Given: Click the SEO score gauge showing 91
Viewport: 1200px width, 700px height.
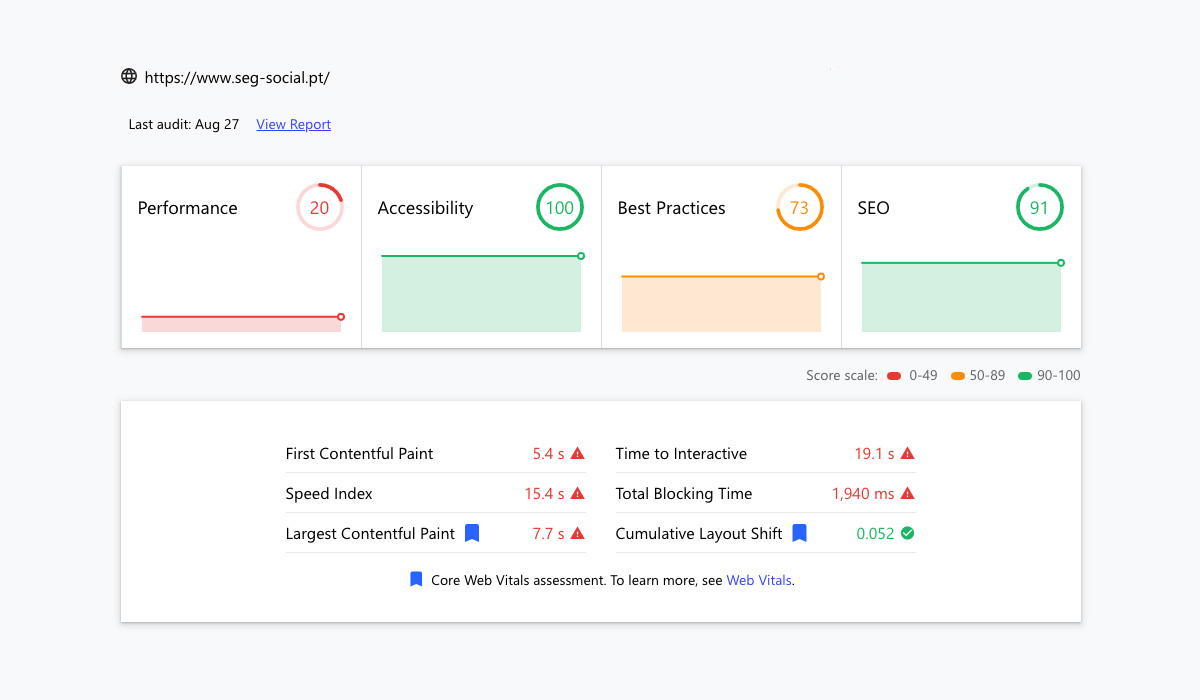Looking at the screenshot, I should click(x=1040, y=208).
